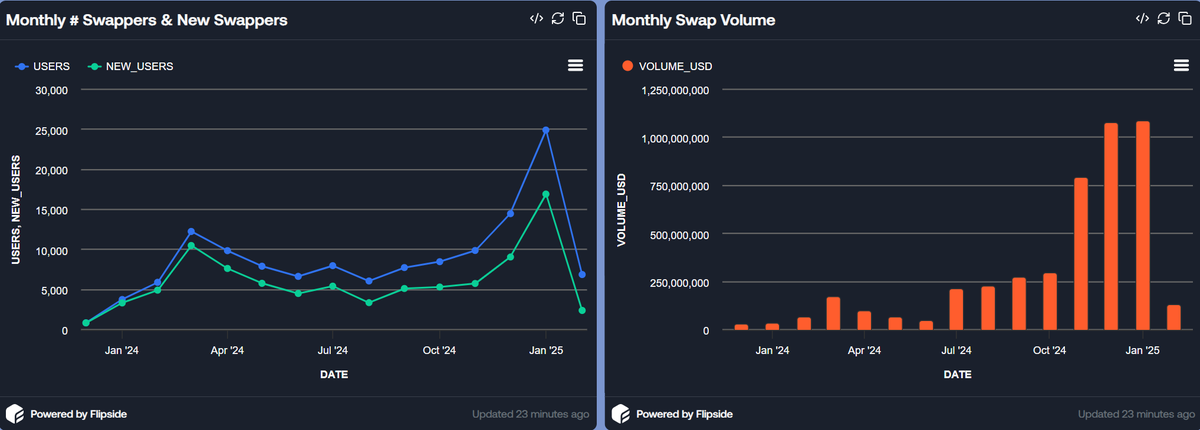Screen dimensions: 1200x430
Task: Click the USERS, NEW_USERS vertical axis title
Action: coord(16,212)
